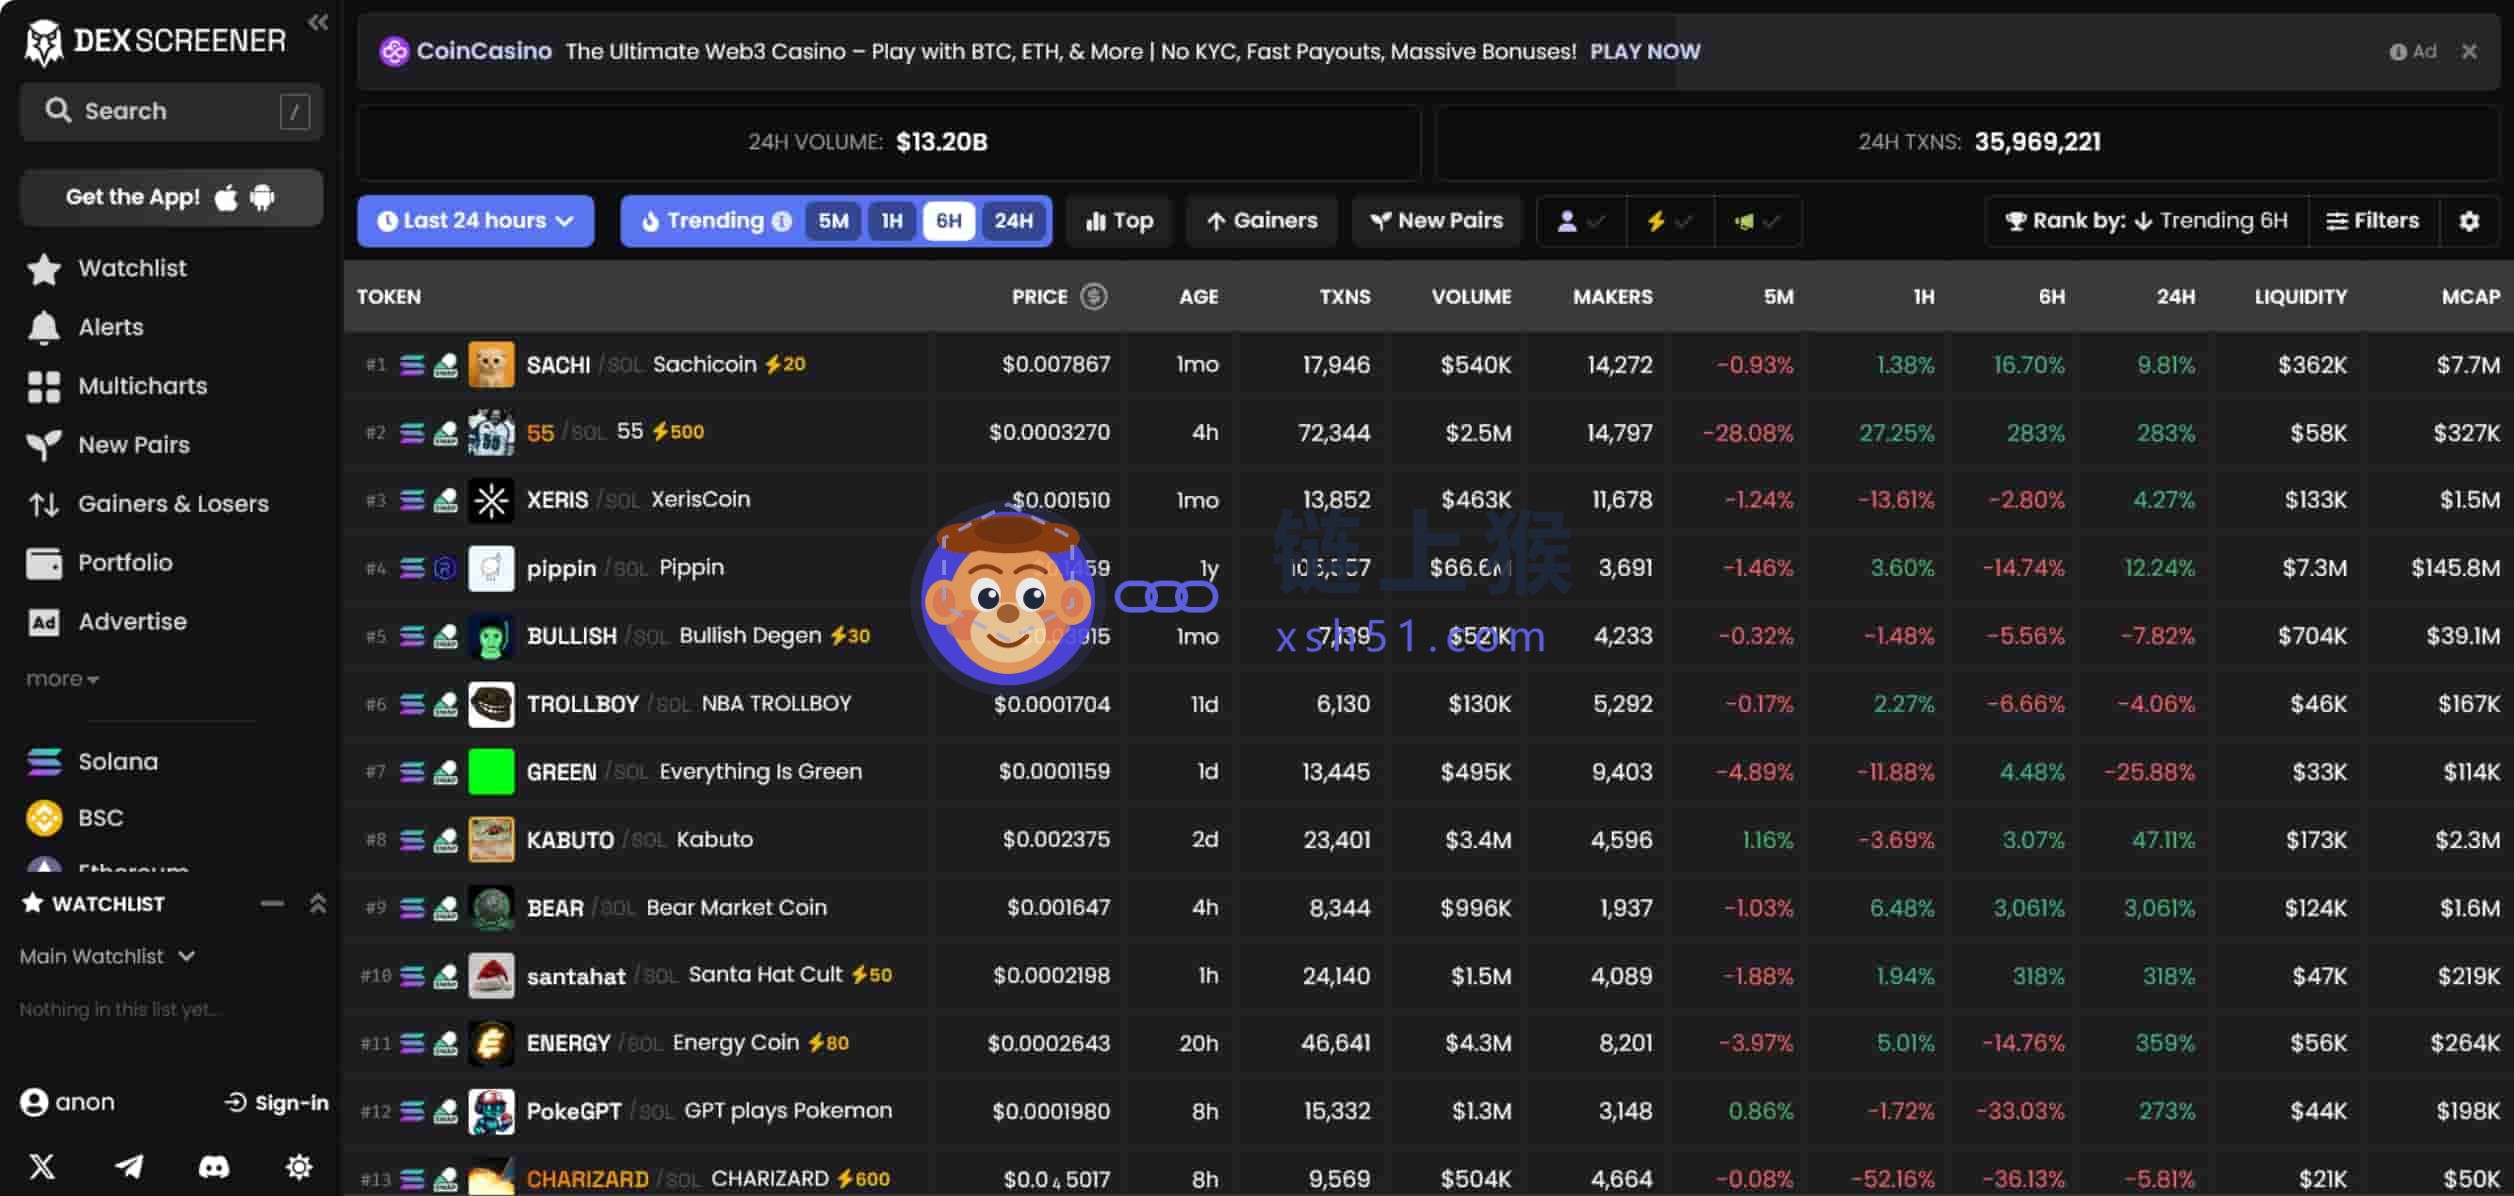This screenshot has height=1196, width=2514.
Task: Open the Last 24 hours dropdown
Action: tap(476, 221)
